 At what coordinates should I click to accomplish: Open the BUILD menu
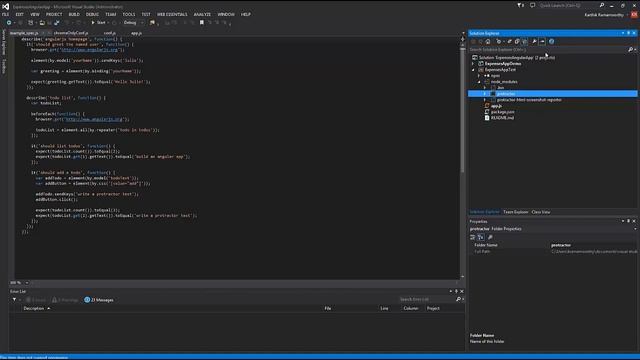pos(74,14)
